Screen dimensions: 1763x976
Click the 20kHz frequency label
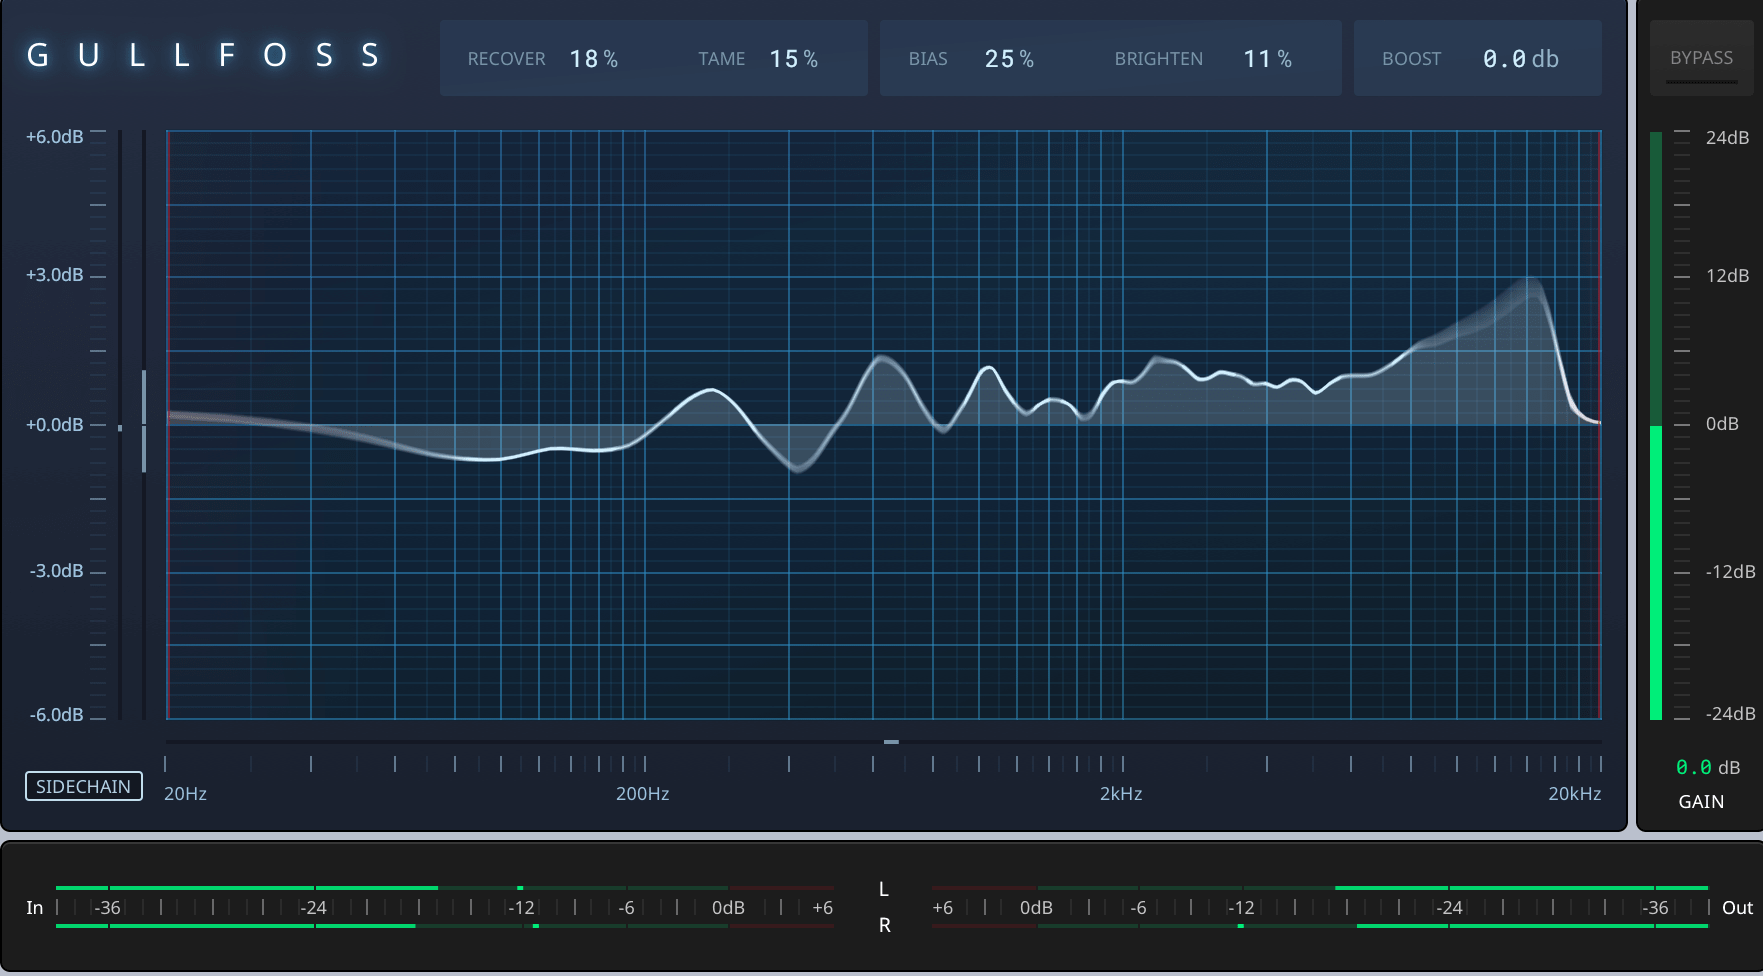[x=1575, y=794]
